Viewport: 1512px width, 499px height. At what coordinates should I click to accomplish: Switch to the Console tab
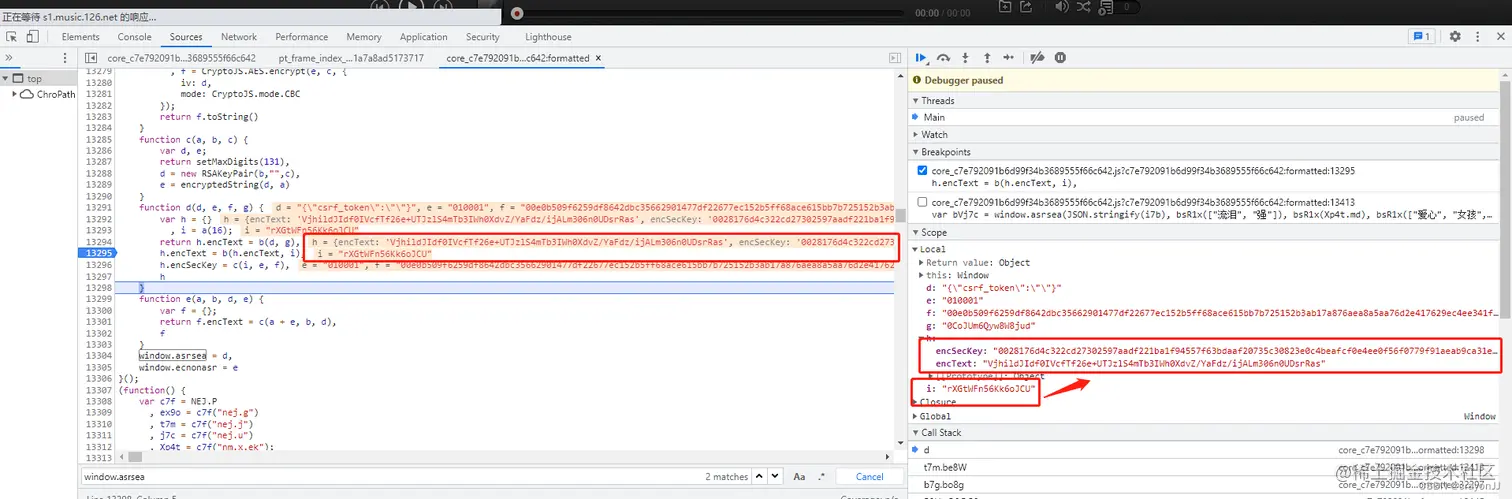(x=135, y=37)
